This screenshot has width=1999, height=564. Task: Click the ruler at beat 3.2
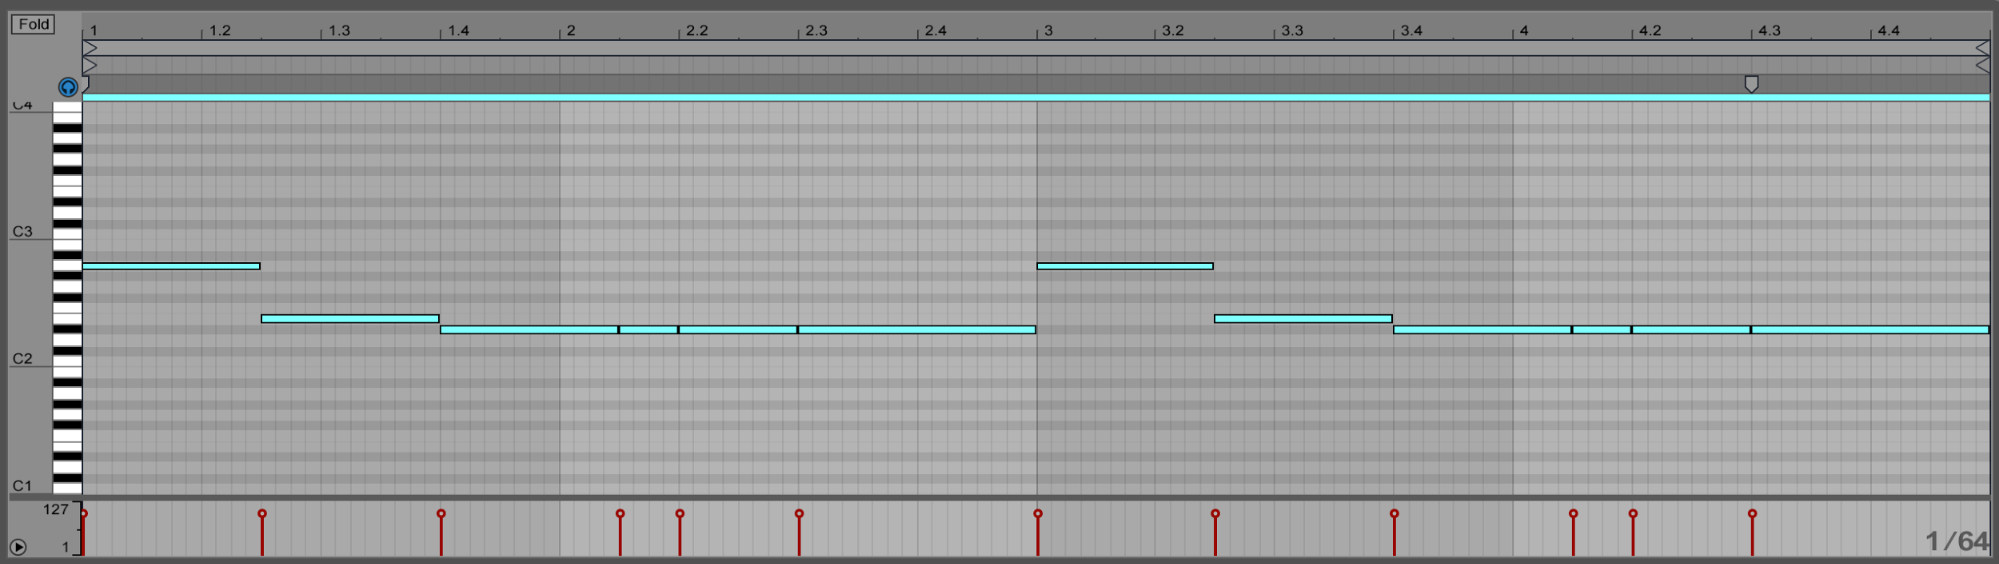(1173, 30)
